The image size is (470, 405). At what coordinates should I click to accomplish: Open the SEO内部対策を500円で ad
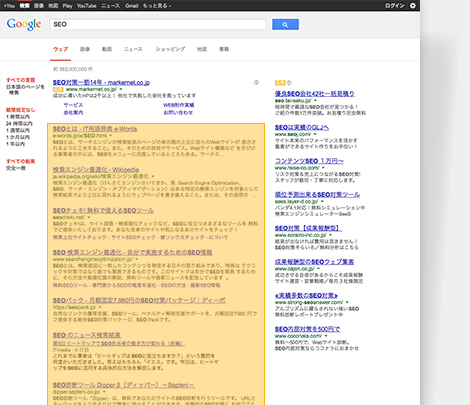coord(307,329)
